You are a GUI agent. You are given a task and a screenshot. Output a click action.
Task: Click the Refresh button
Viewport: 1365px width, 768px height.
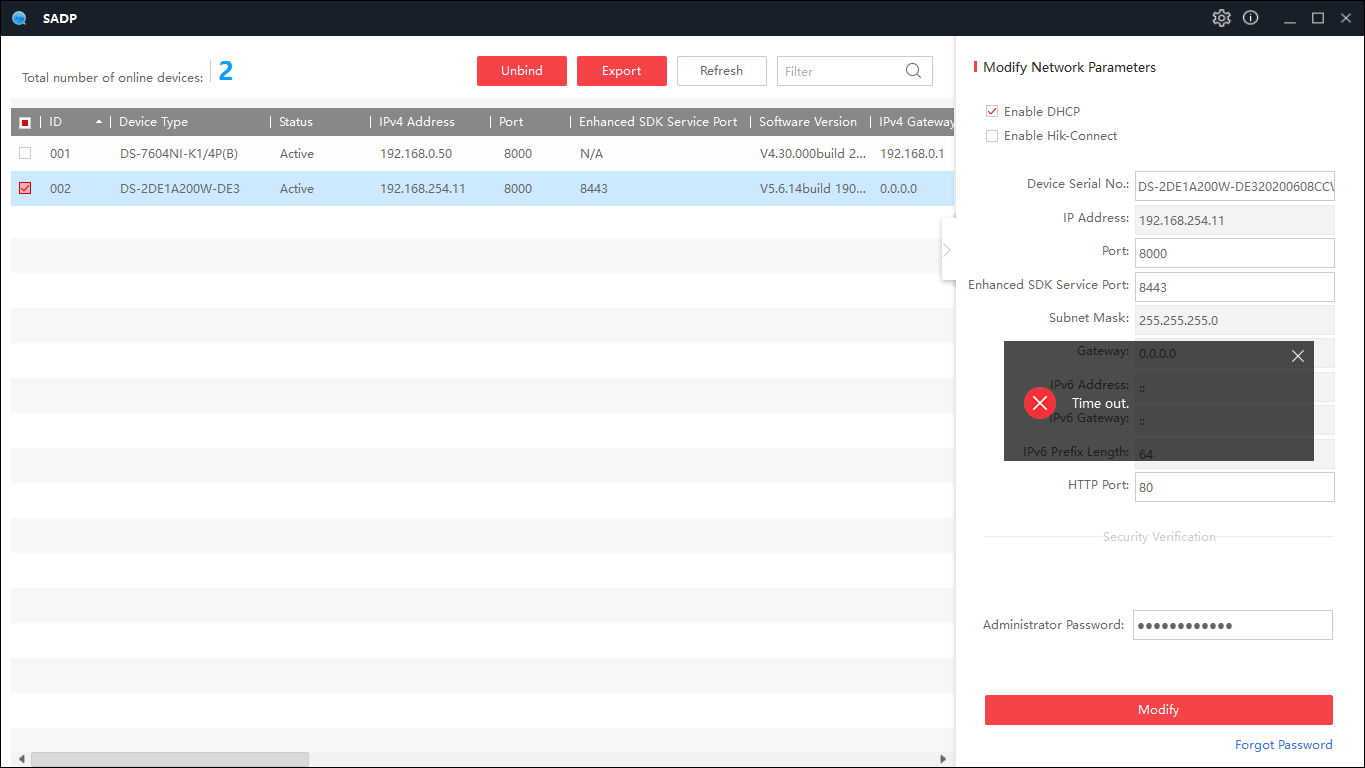click(x=722, y=71)
